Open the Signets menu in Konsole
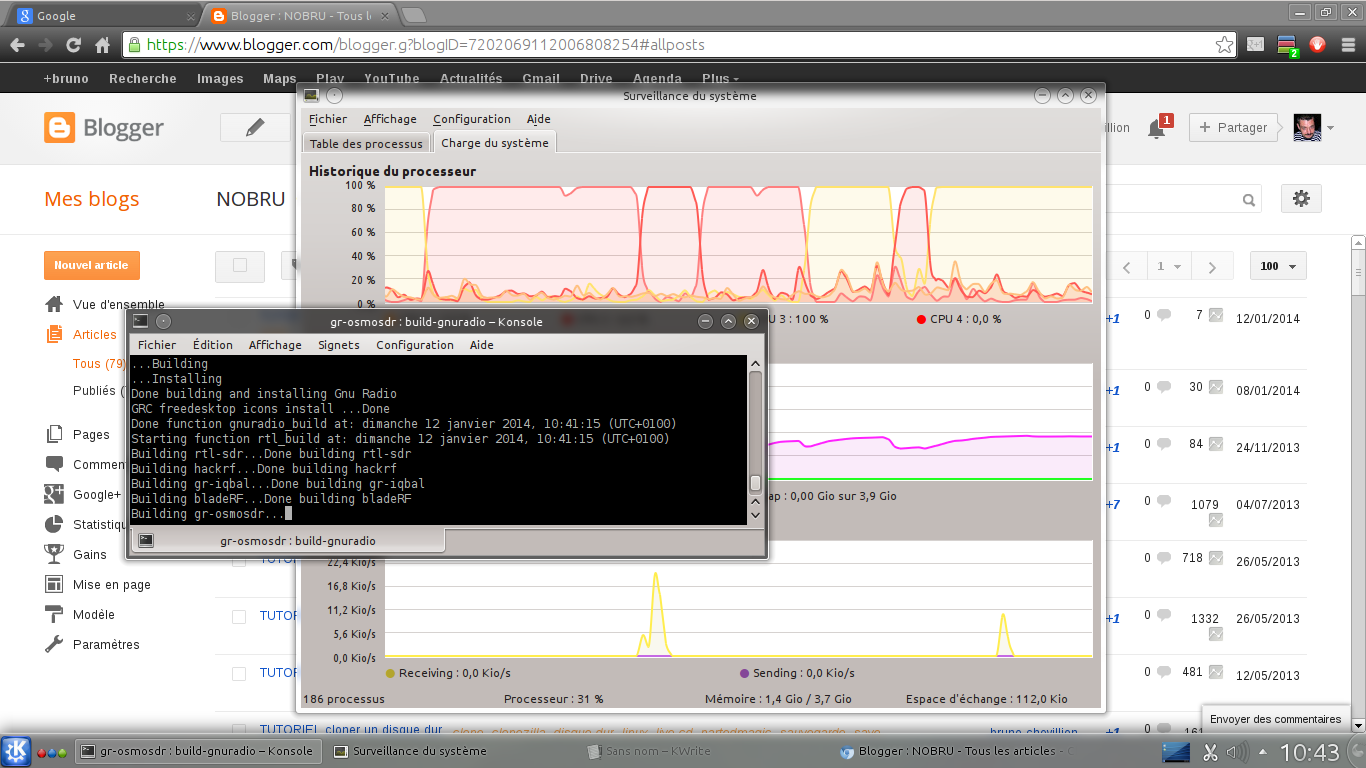 pos(338,344)
